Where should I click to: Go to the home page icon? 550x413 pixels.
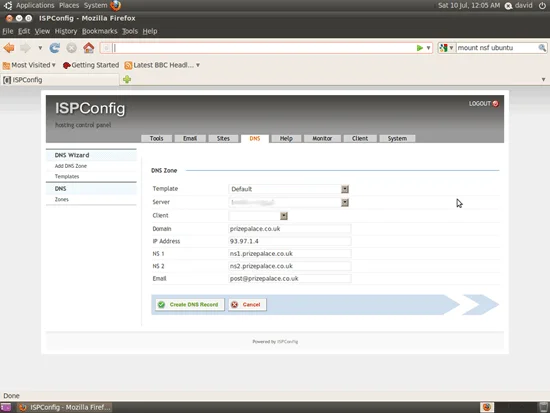(88, 48)
